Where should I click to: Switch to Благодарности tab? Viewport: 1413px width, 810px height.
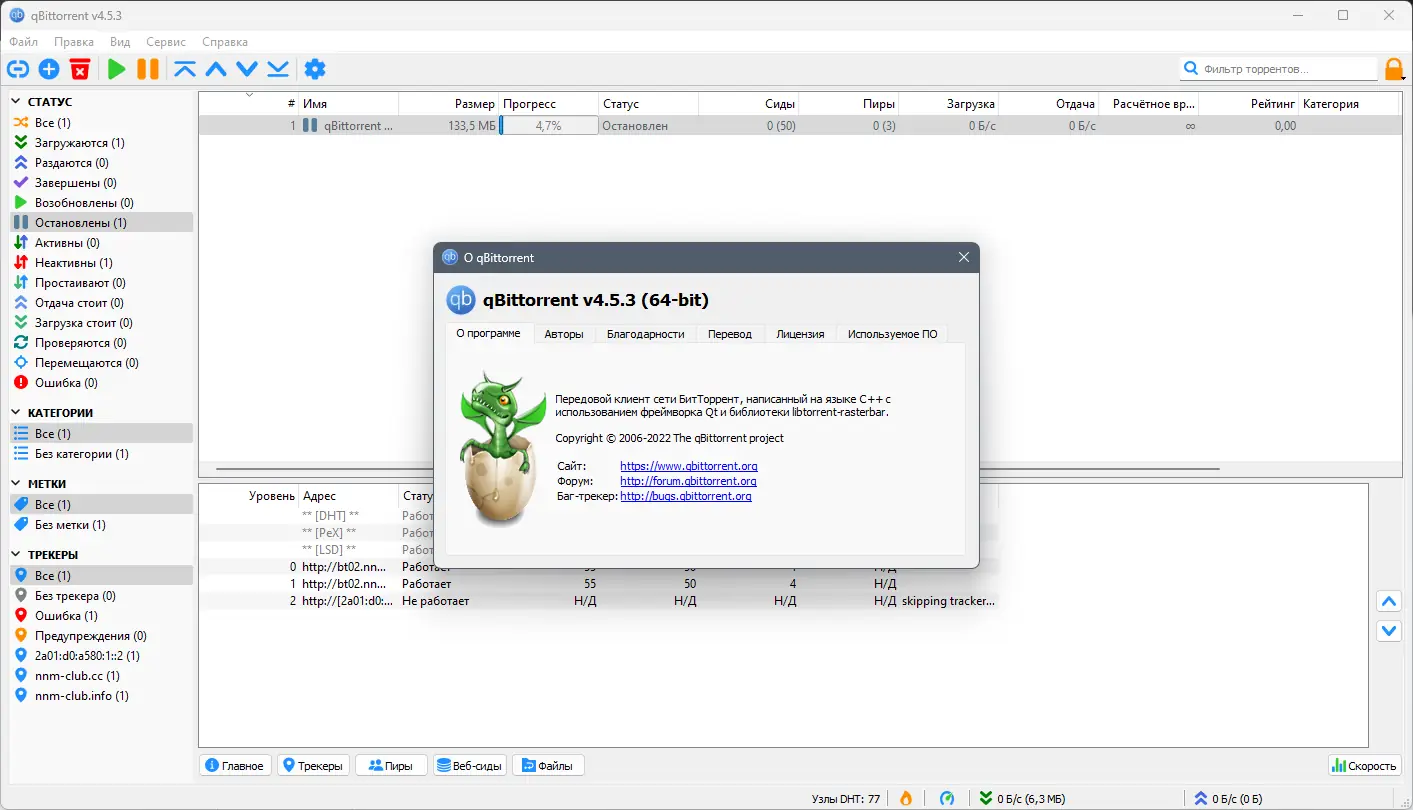click(x=645, y=334)
